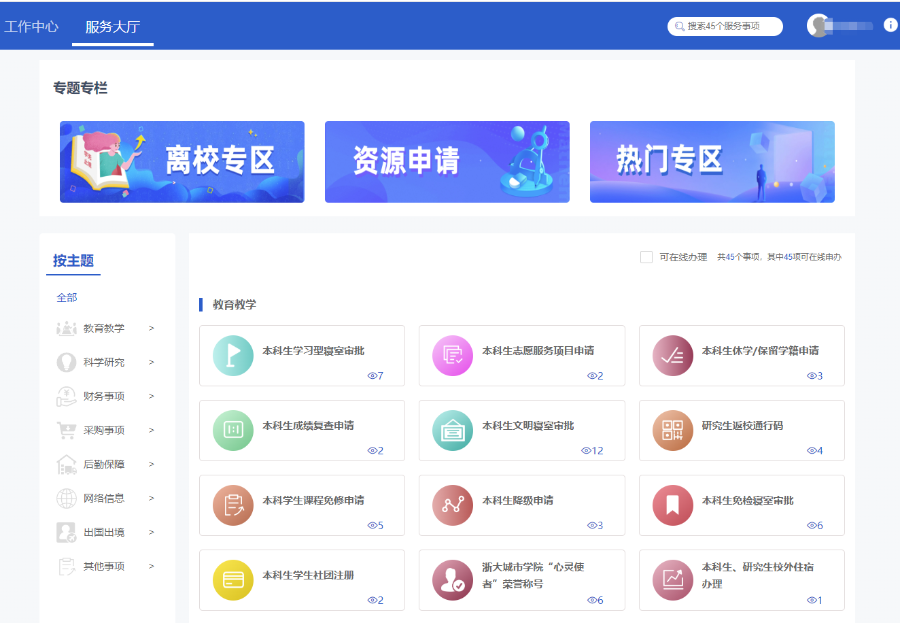900x623 pixels.
Task: Click the QR code icon for 研究生返校通行码
Action: [x=673, y=430]
